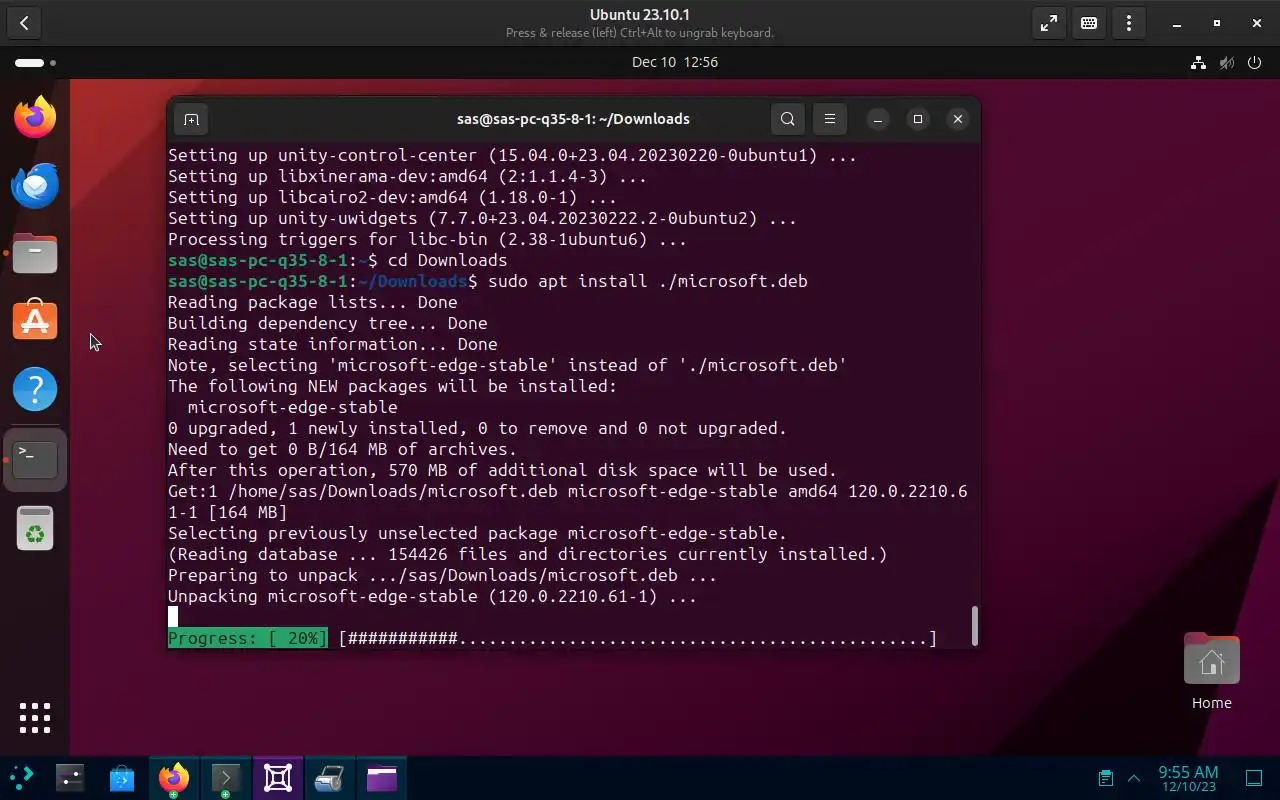Open the Trash in the Ubuntu dock

pos(35,528)
